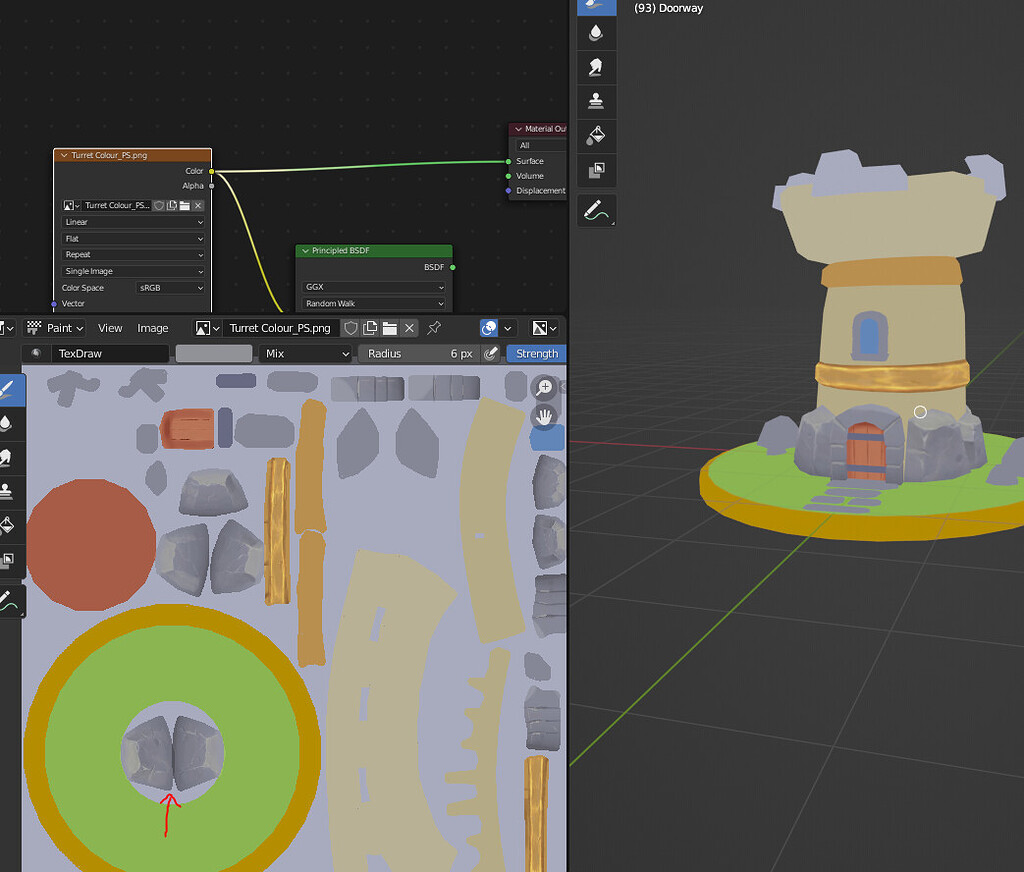Click the "(93) Doorway" viewport label
The width and height of the screenshot is (1024, 872).
(669, 8)
